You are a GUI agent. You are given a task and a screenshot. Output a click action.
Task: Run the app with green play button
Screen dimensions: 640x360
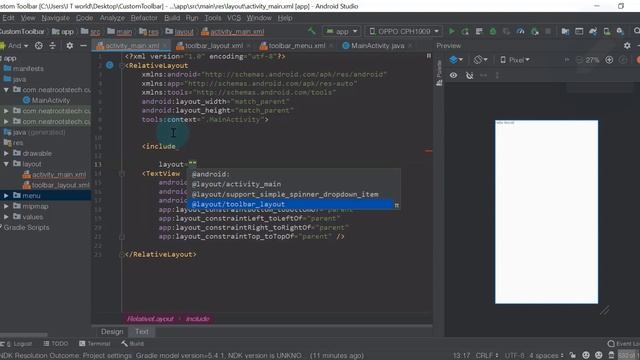[451, 31]
